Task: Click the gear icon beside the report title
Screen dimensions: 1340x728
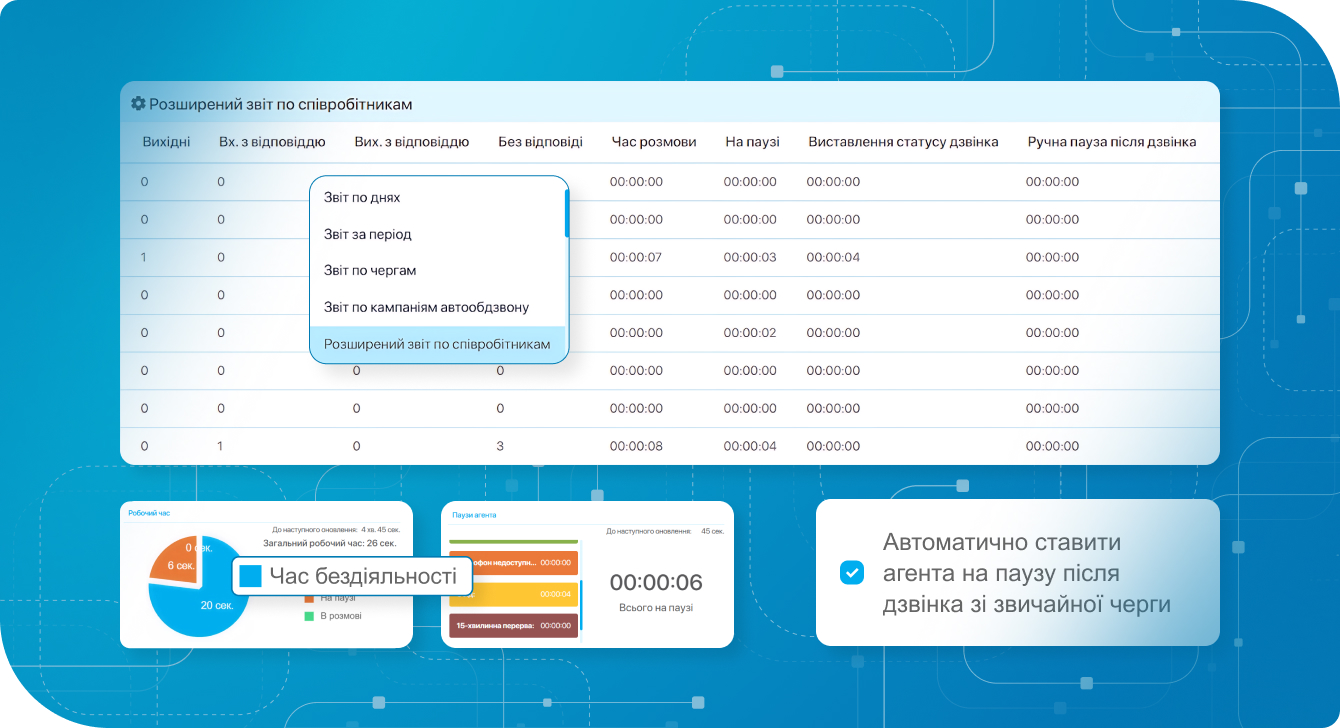Action: point(138,104)
